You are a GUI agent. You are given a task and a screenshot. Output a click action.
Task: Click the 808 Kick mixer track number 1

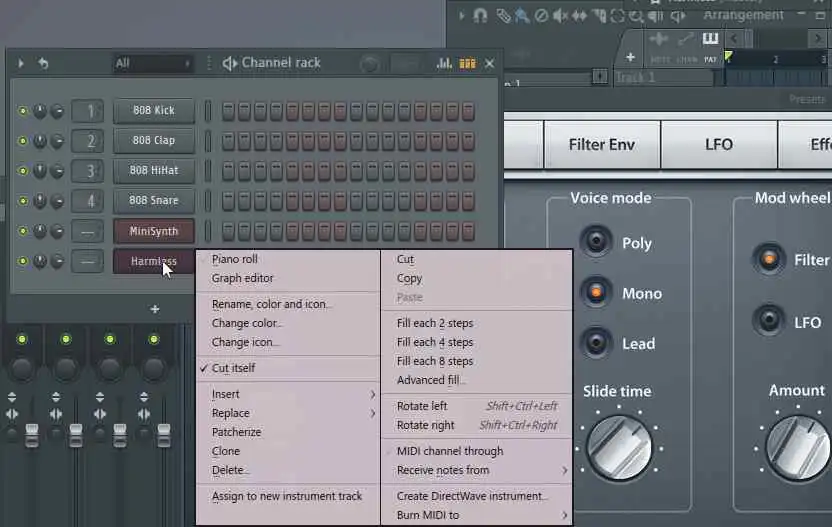88,111
